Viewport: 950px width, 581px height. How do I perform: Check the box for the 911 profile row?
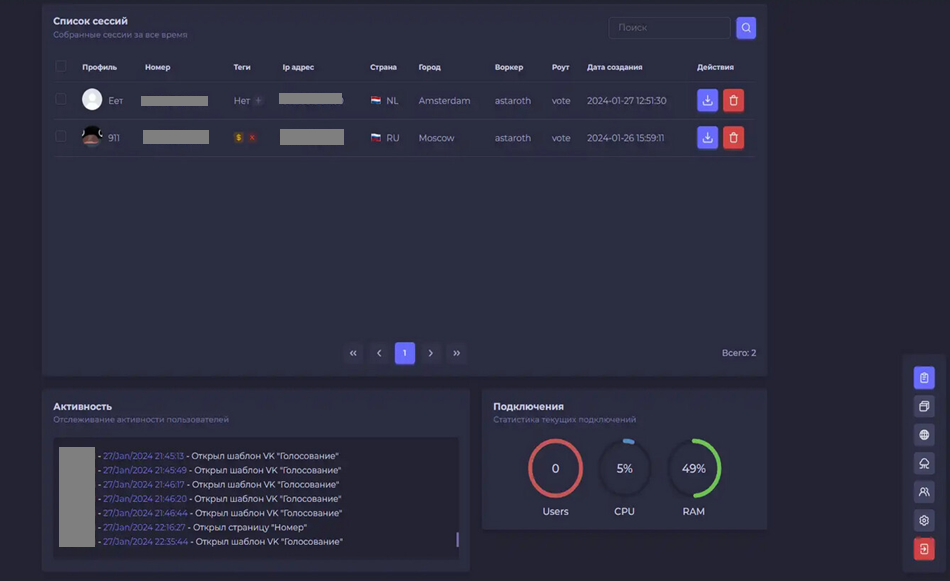point(61,137)
